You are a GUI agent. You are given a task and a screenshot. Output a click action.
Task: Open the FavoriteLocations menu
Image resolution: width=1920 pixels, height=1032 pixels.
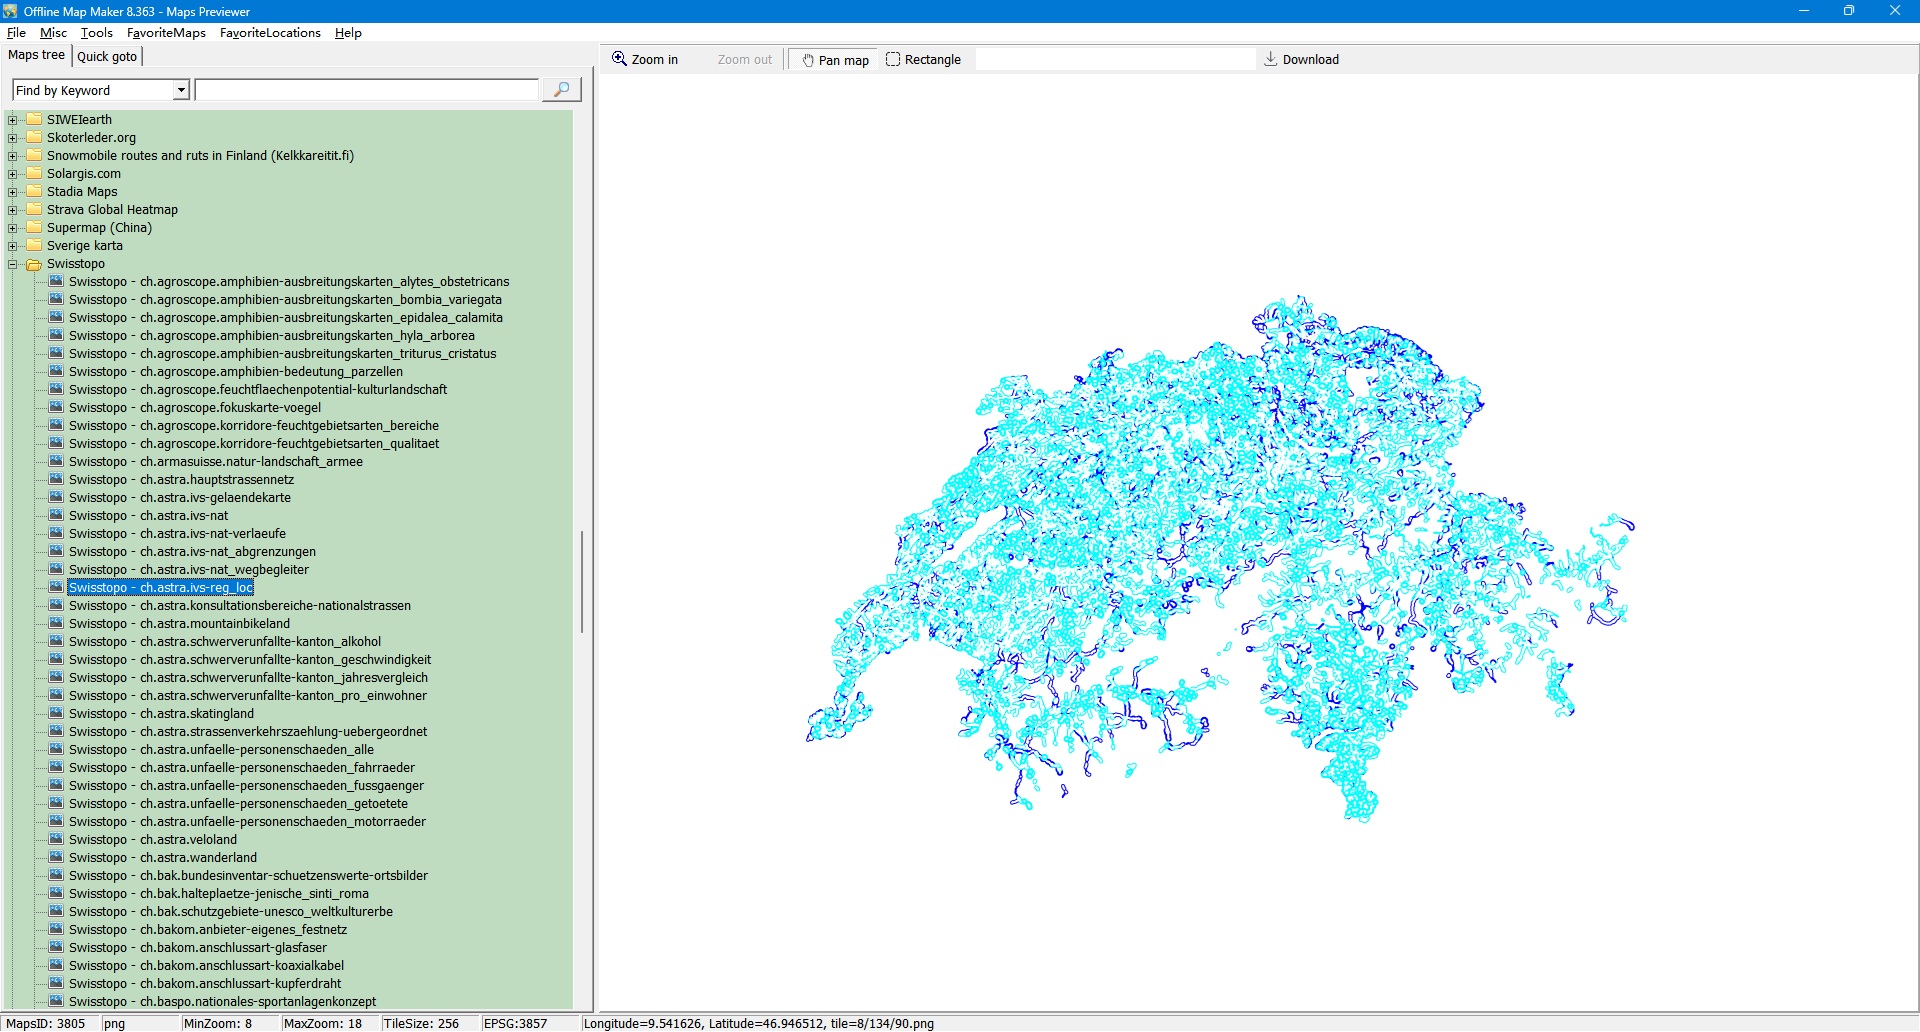pos(270,33)
